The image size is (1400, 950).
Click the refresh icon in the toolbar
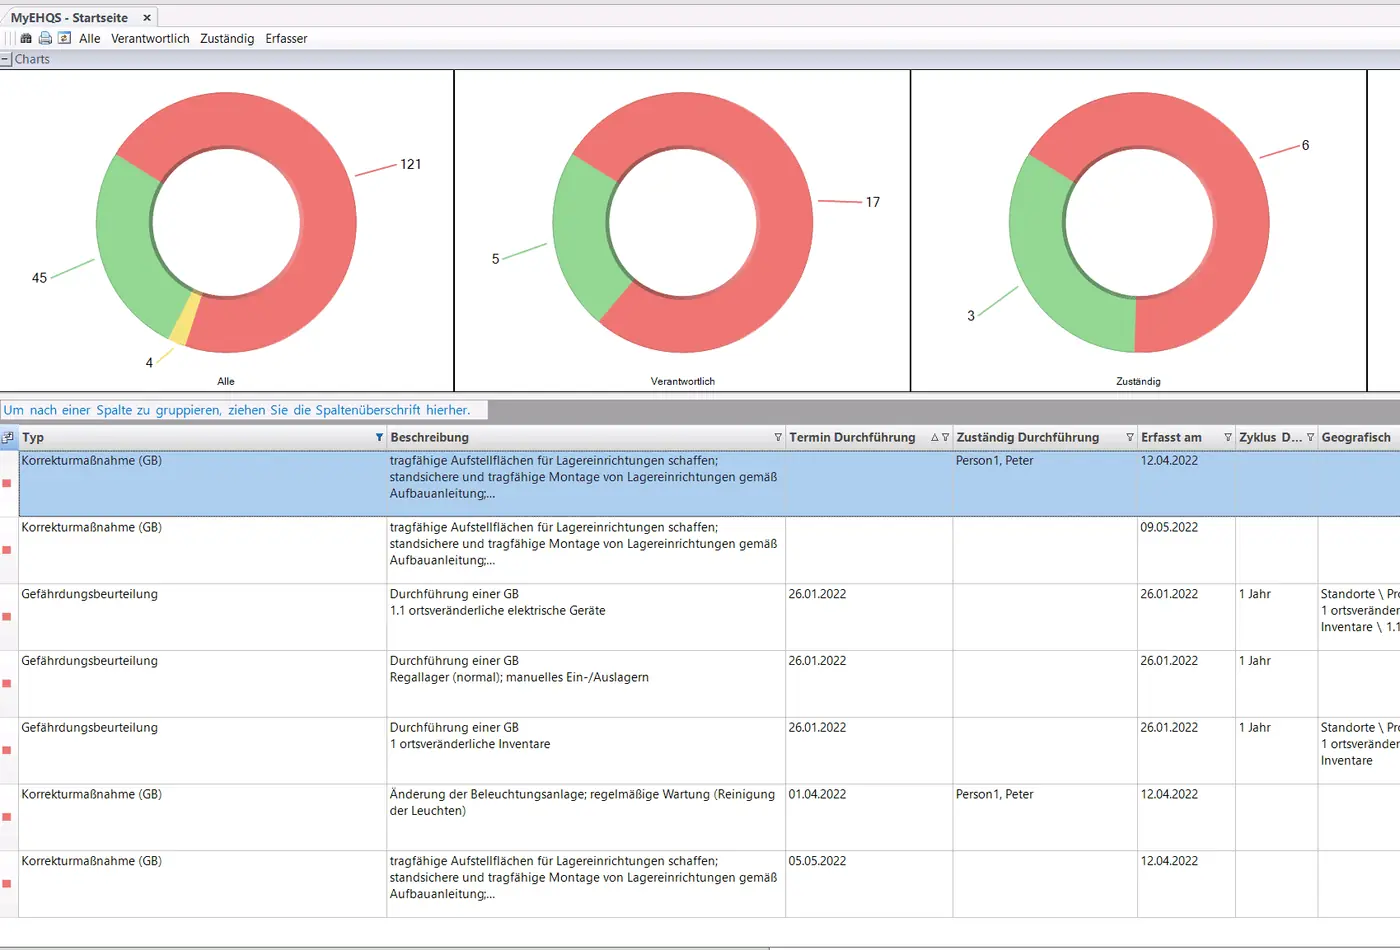(64, 38)
